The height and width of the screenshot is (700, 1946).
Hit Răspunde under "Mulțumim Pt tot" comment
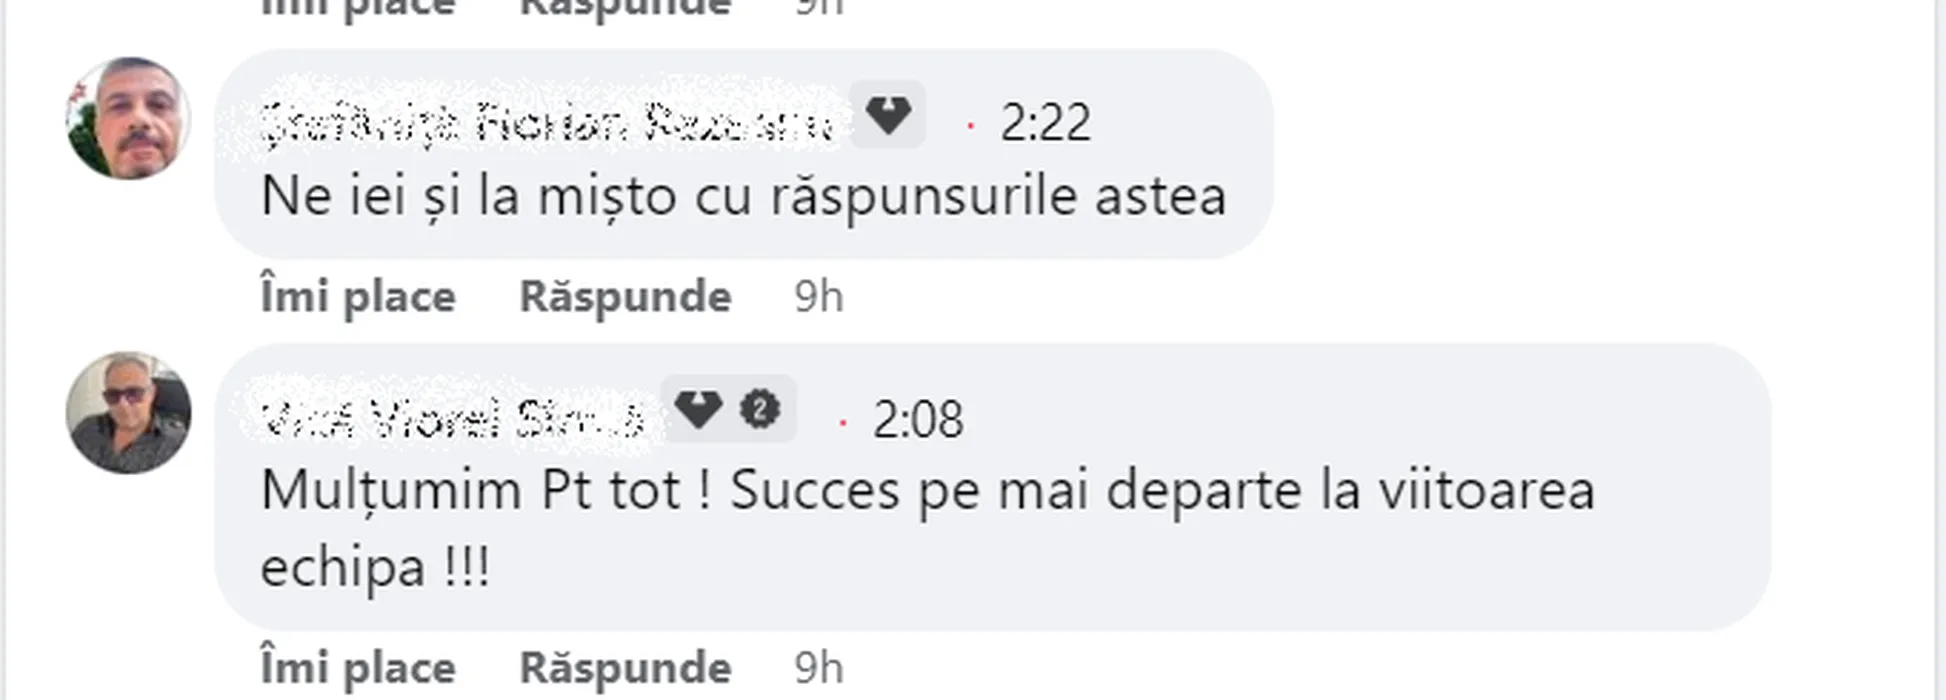(625, 668)
